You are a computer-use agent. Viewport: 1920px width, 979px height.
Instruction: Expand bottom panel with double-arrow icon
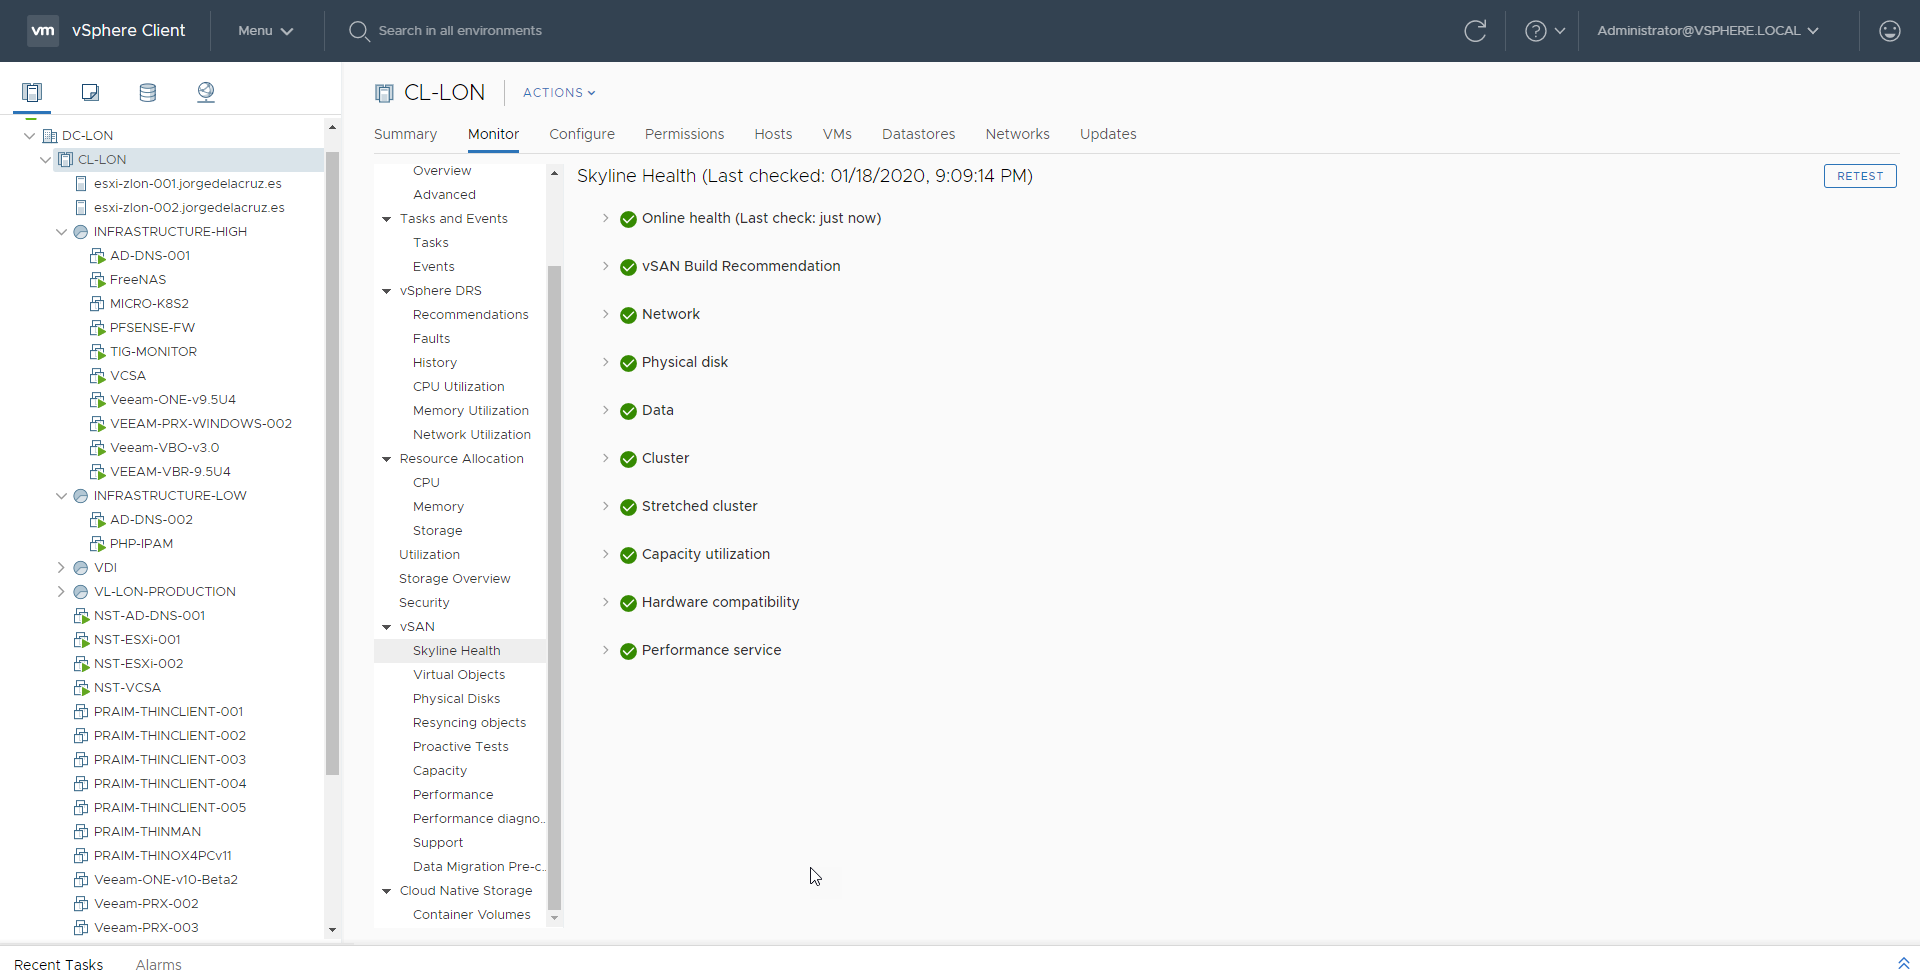(1903, 964)
